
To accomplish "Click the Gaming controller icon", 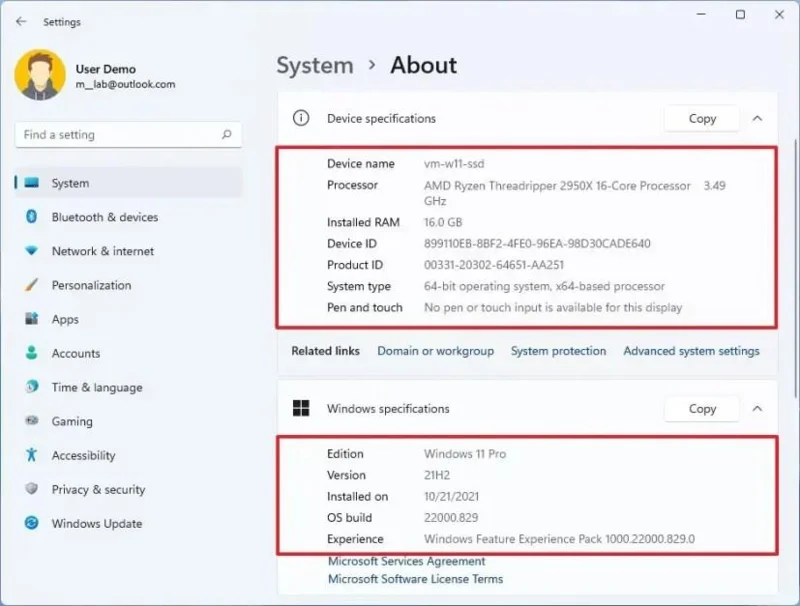I will (x=32, y=421).
